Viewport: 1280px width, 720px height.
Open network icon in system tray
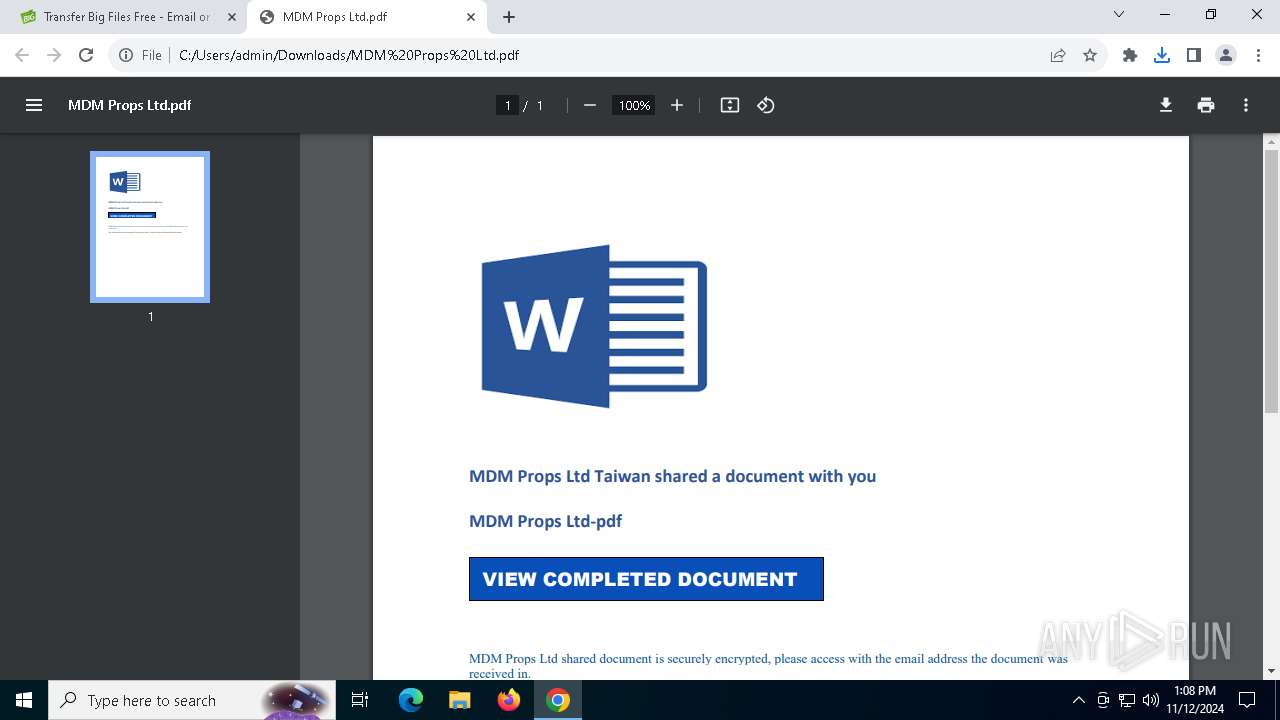click(1127, 700)
